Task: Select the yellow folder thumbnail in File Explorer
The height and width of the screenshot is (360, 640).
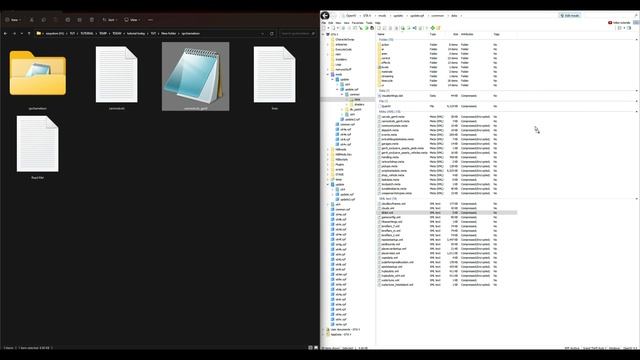Action: click(38, 73)
